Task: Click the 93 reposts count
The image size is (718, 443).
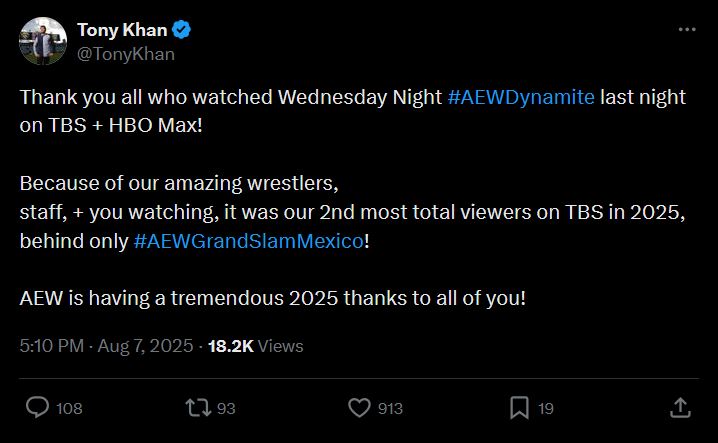Action: click(x=224, y=407)
